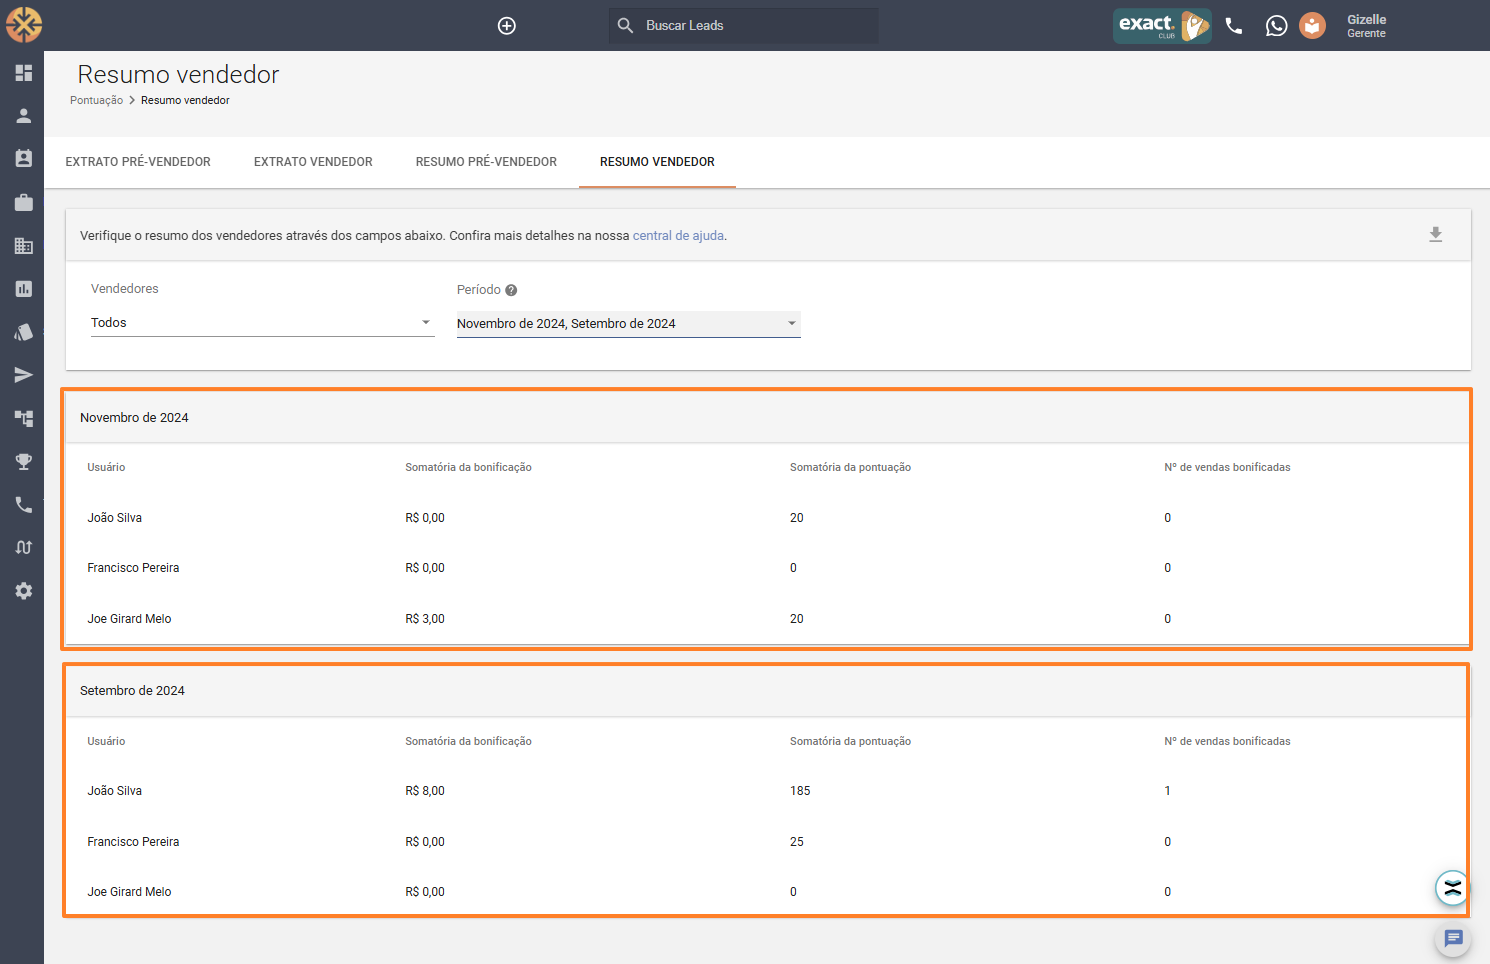Click the 185 score value
This screenshot has width=1490, height=964.
800,791
